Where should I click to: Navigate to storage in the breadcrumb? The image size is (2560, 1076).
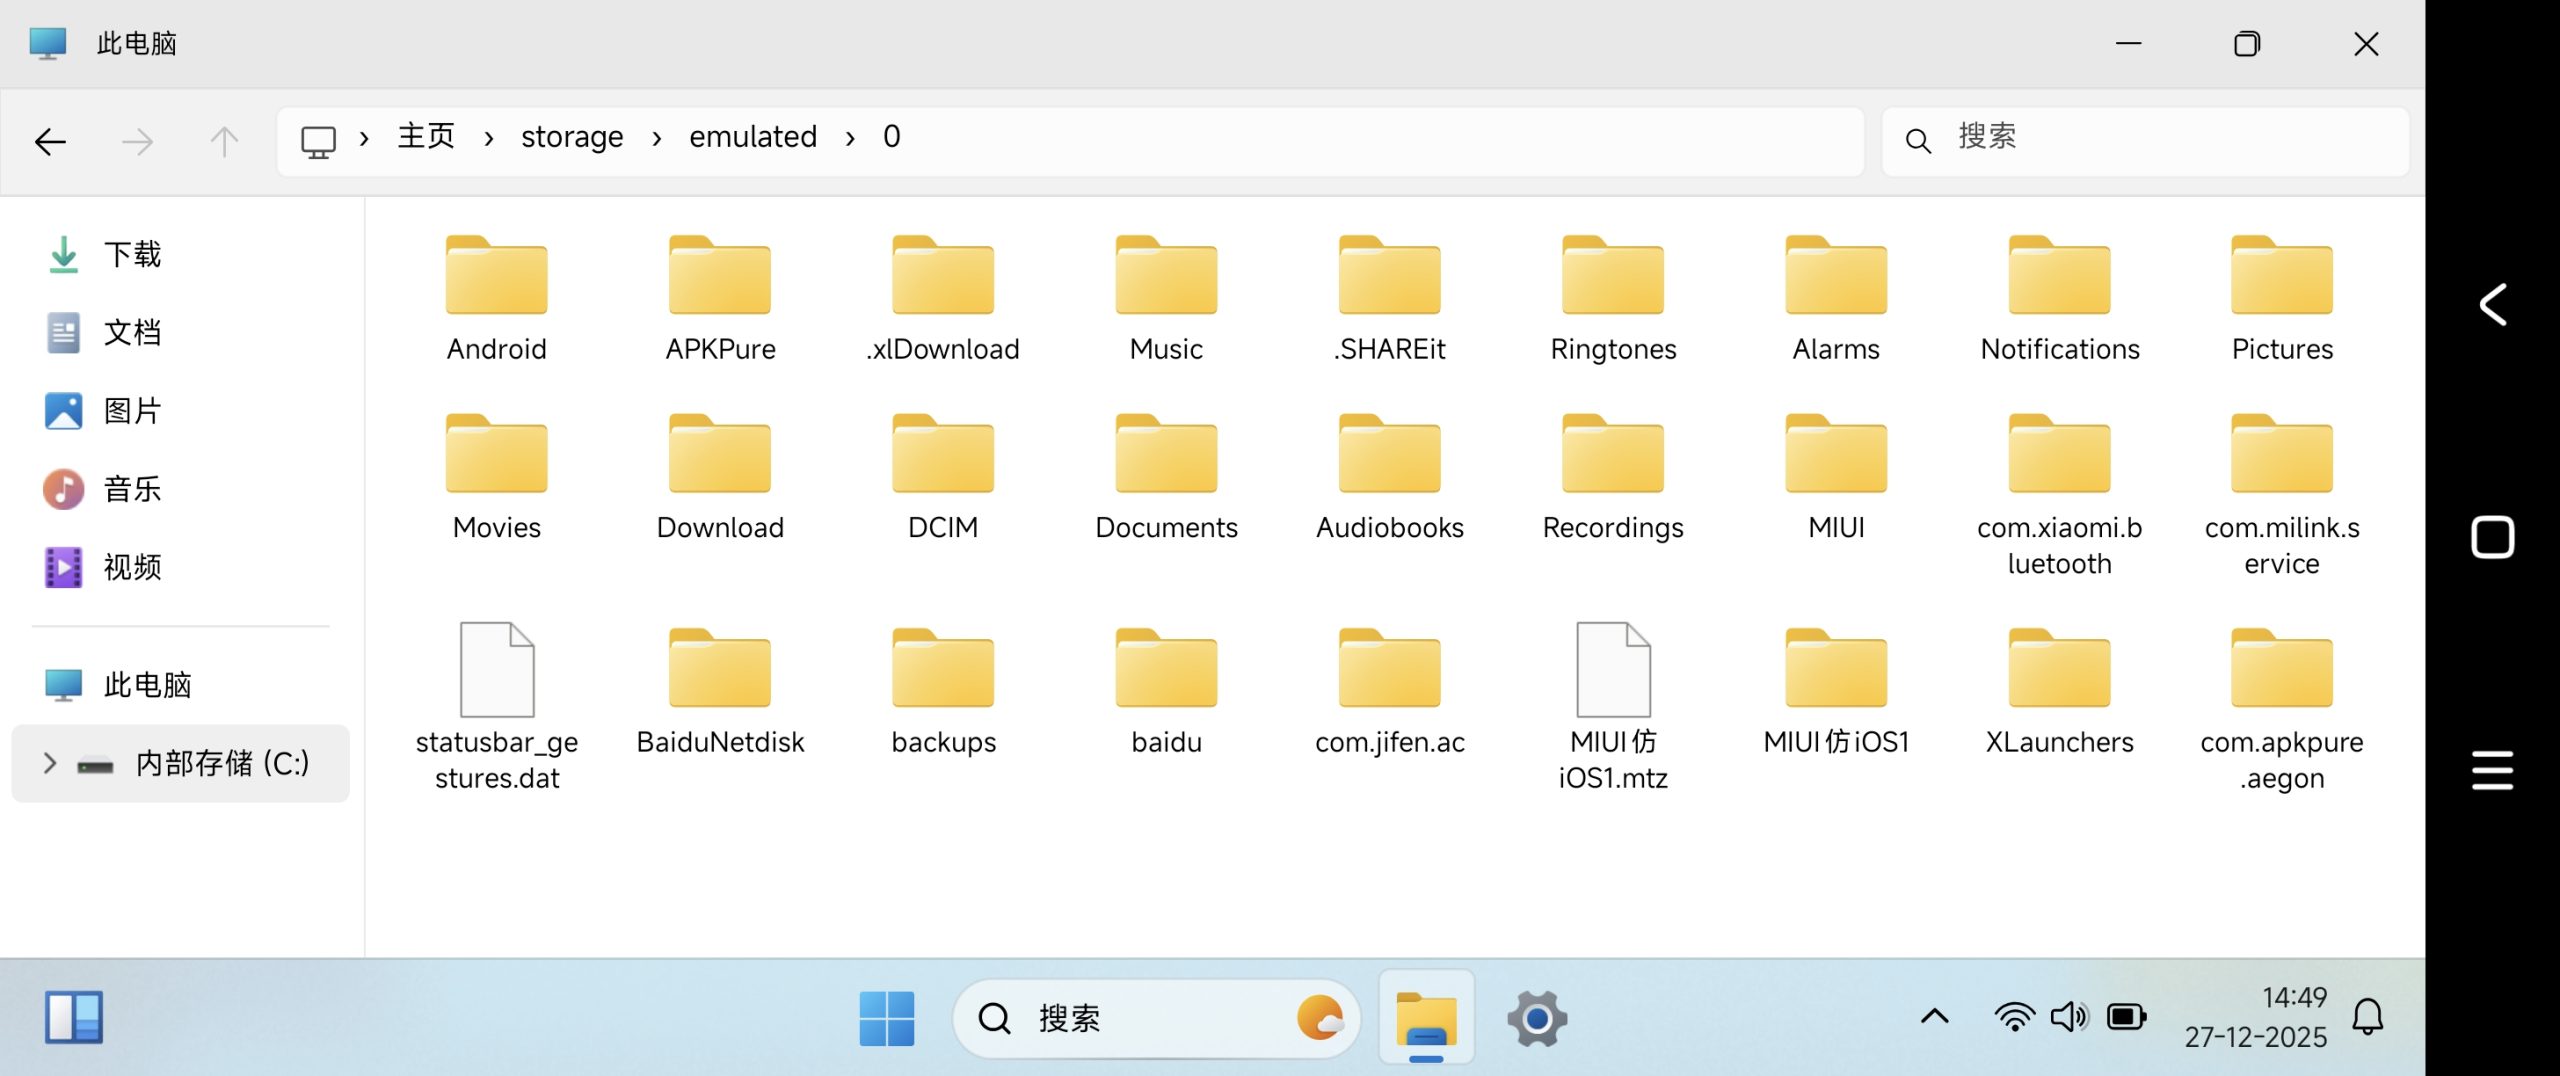click(571, 137)
